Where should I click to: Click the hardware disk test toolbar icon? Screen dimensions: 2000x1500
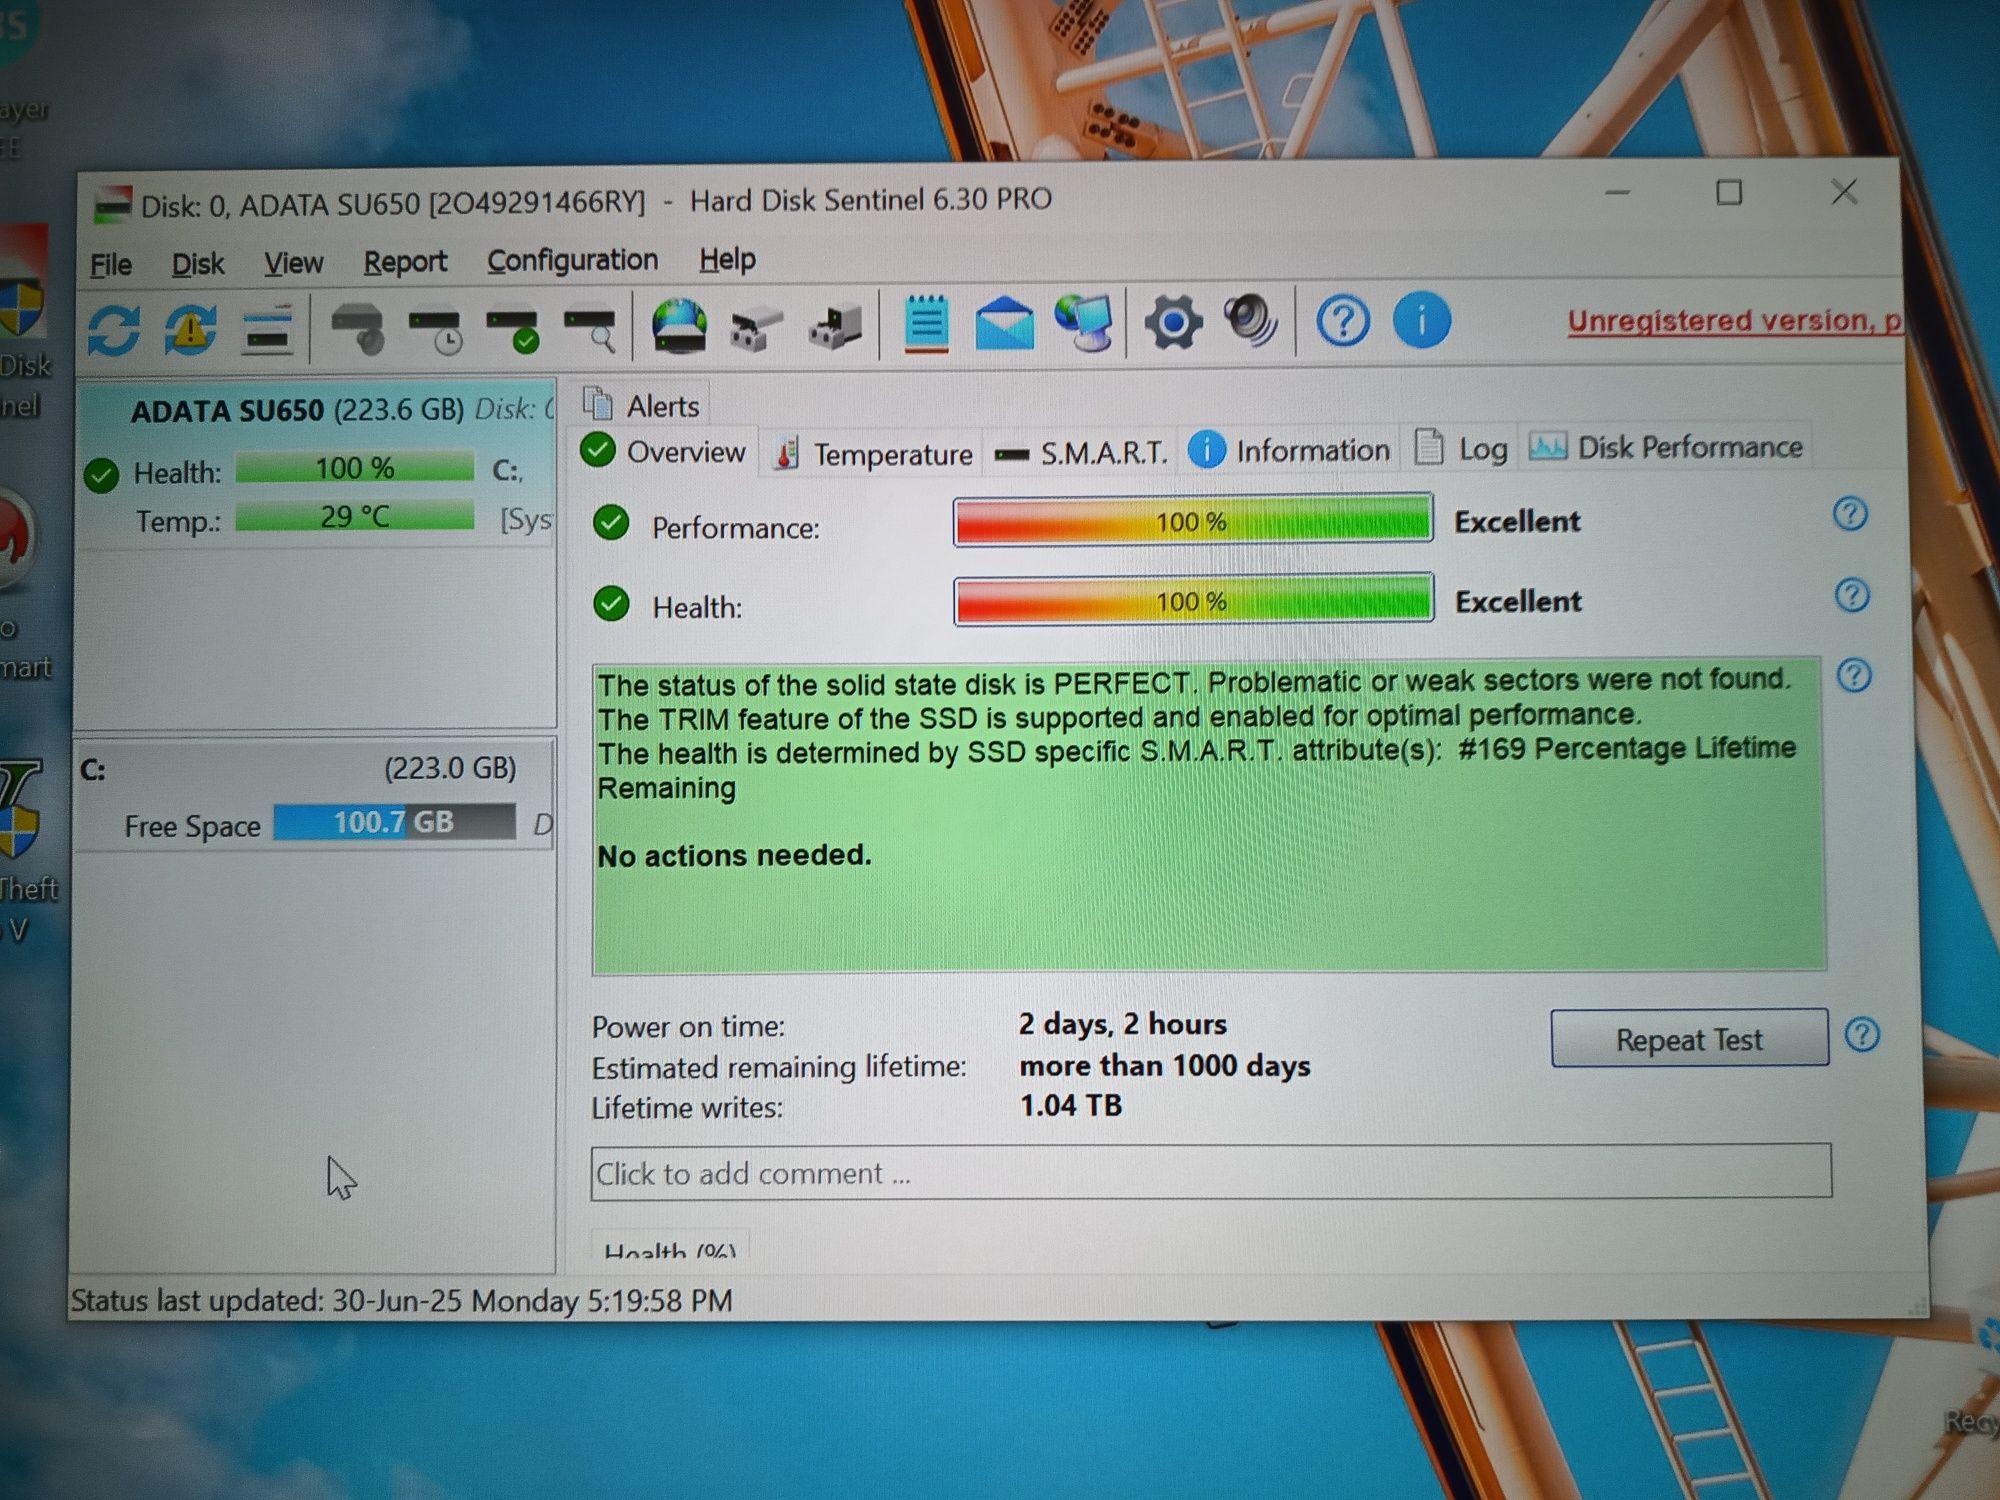coord(358,329)
